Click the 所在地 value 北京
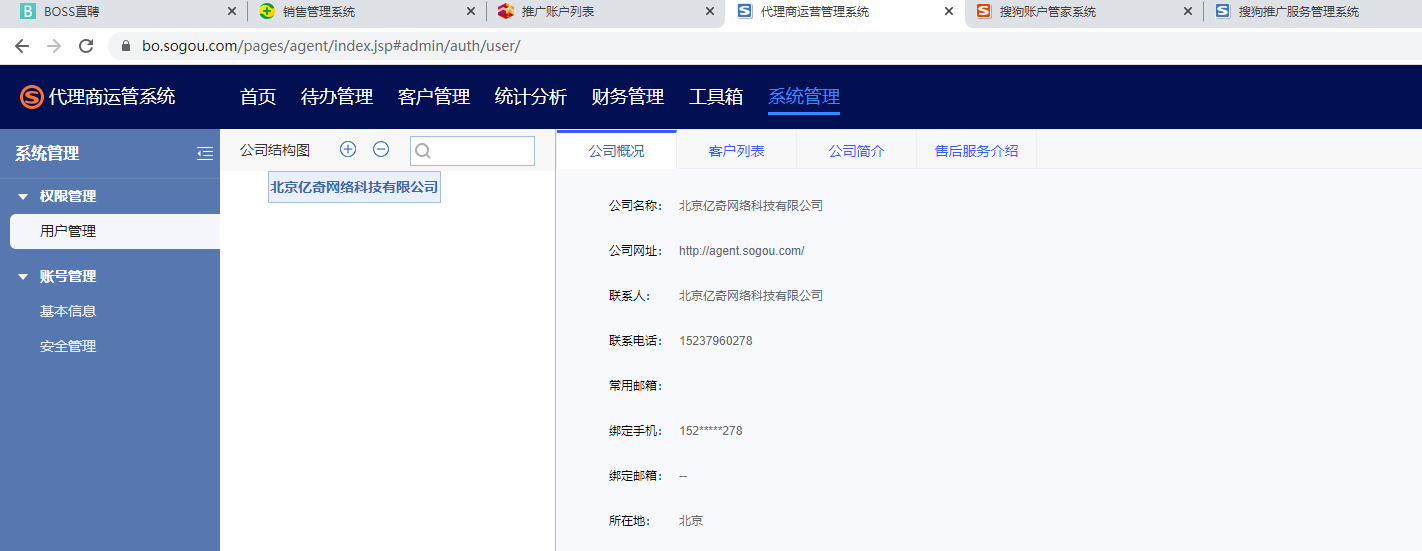The height and width of the screenshot is (551, 1422). 691,521
